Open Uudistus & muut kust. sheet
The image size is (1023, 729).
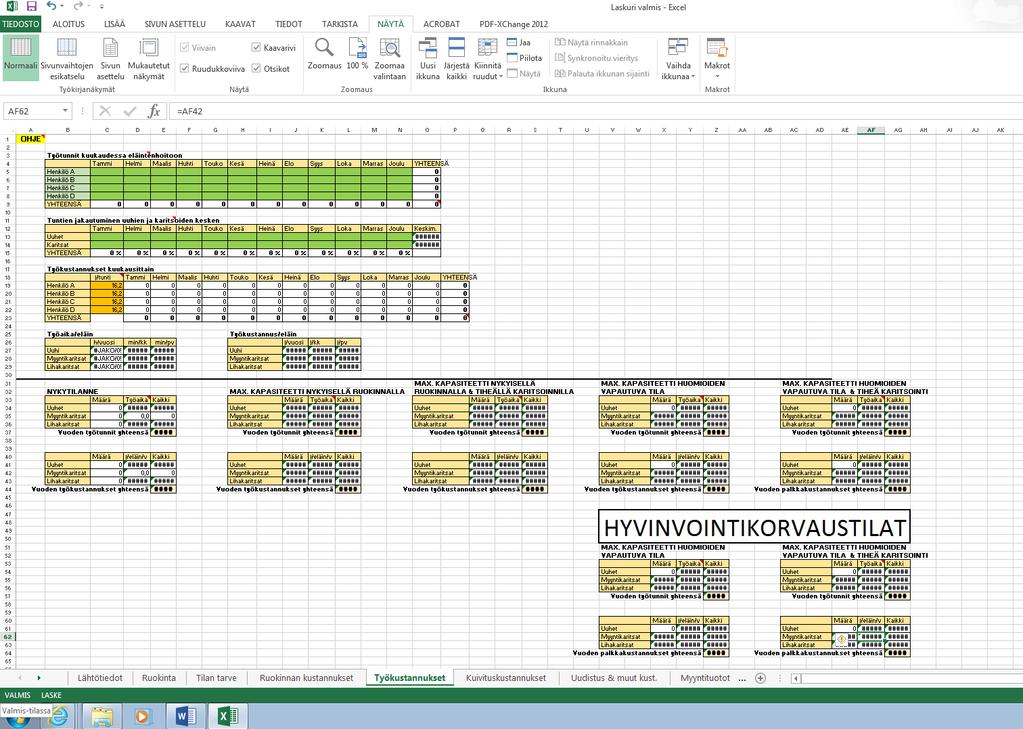[614, 678]
